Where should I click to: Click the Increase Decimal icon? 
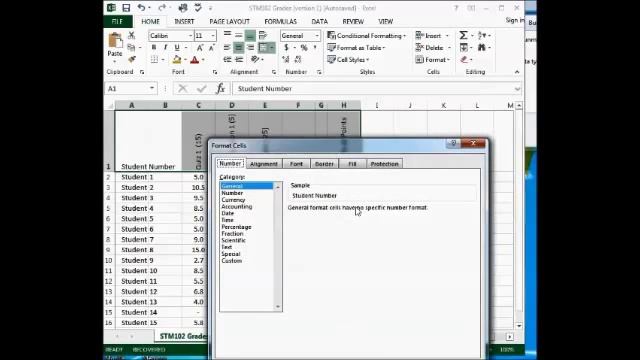click(286, 60)
